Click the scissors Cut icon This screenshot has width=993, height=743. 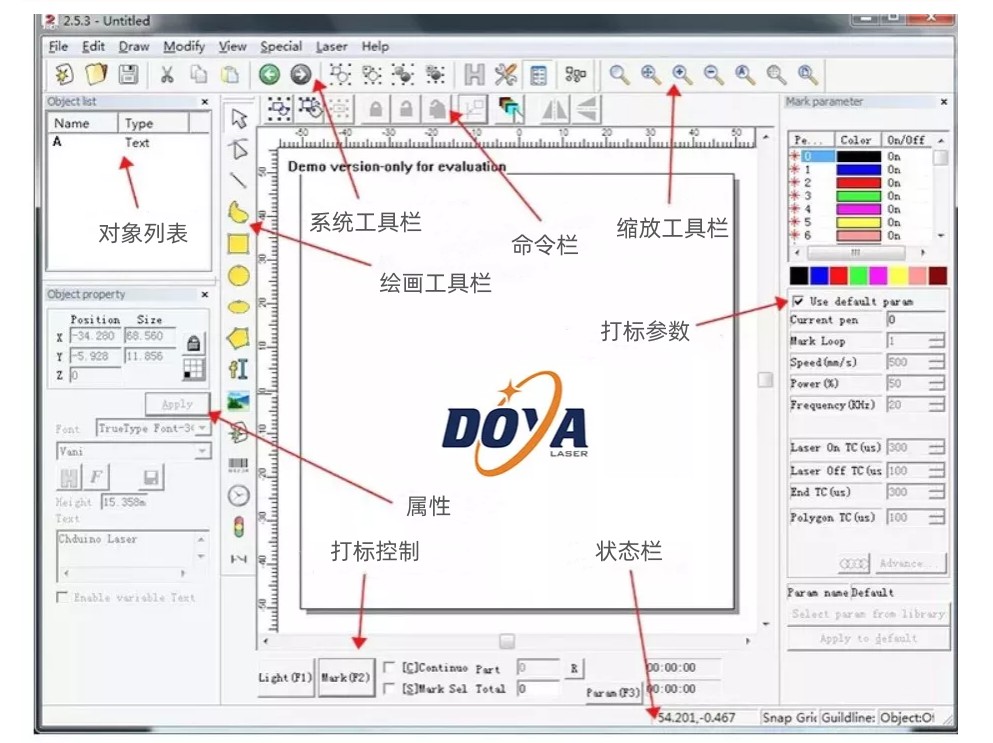coord(167,74)
